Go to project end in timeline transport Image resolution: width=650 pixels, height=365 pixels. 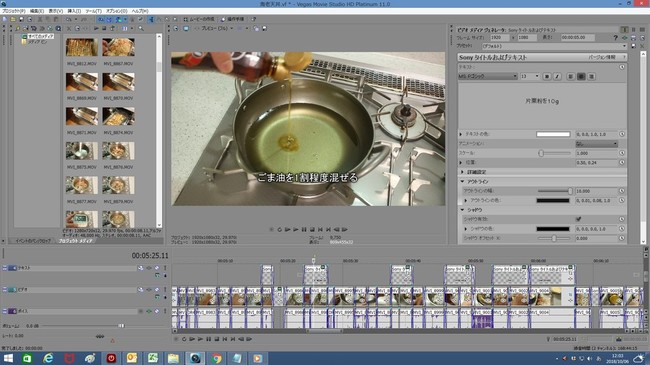233,339
